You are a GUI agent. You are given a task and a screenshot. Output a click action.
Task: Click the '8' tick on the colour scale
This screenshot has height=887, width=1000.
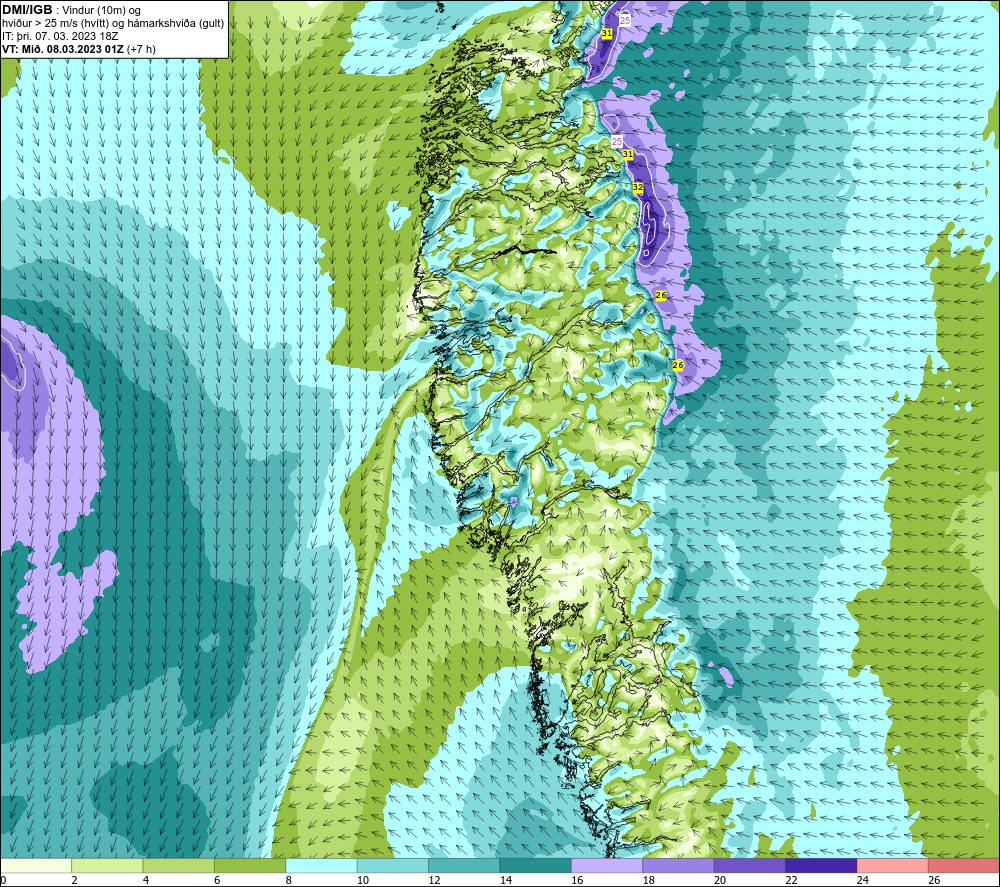tap(289, 880)
